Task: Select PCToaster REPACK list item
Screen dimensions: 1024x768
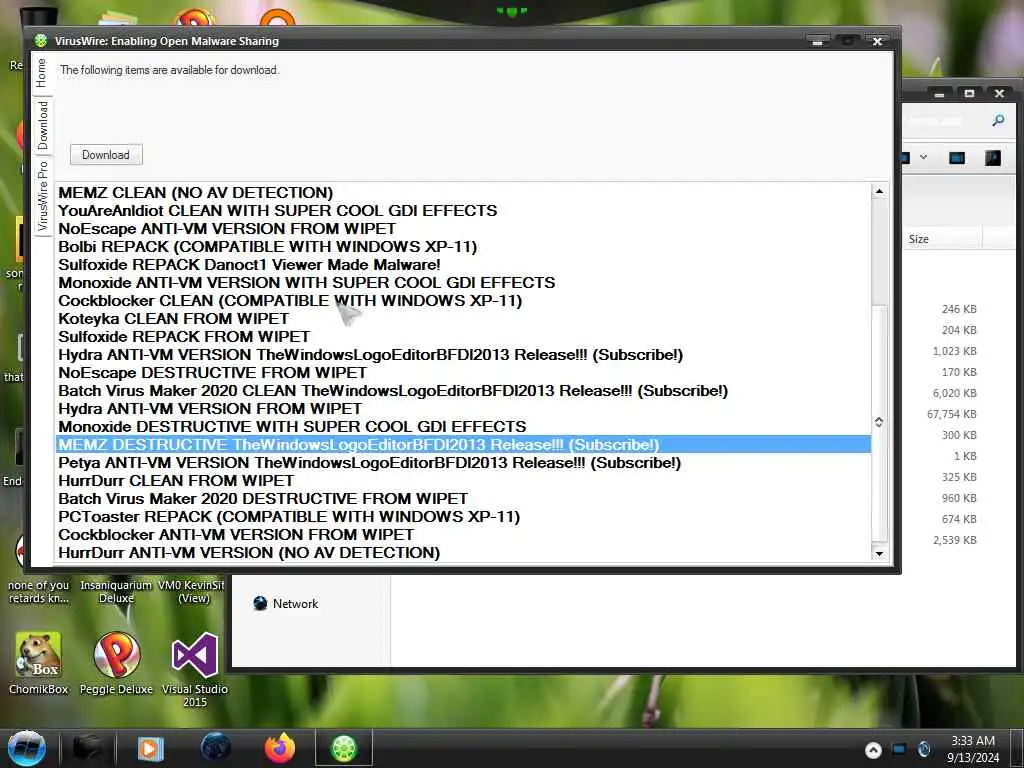Action: point(464,517)
